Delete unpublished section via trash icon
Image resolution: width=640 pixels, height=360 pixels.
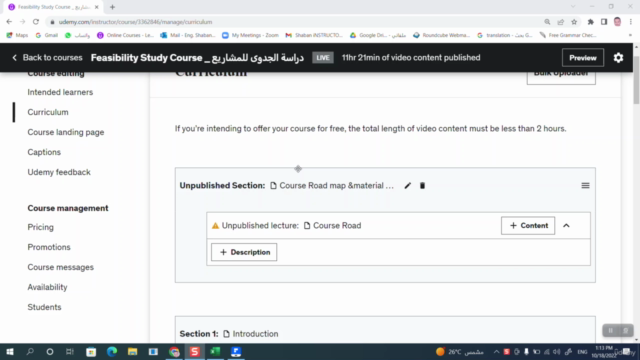pos(422,186)
